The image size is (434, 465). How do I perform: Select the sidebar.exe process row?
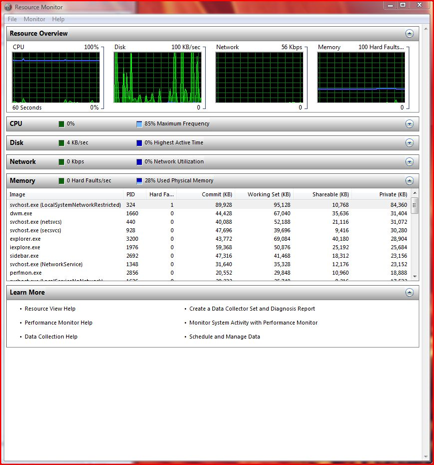[x=209, y=256]
